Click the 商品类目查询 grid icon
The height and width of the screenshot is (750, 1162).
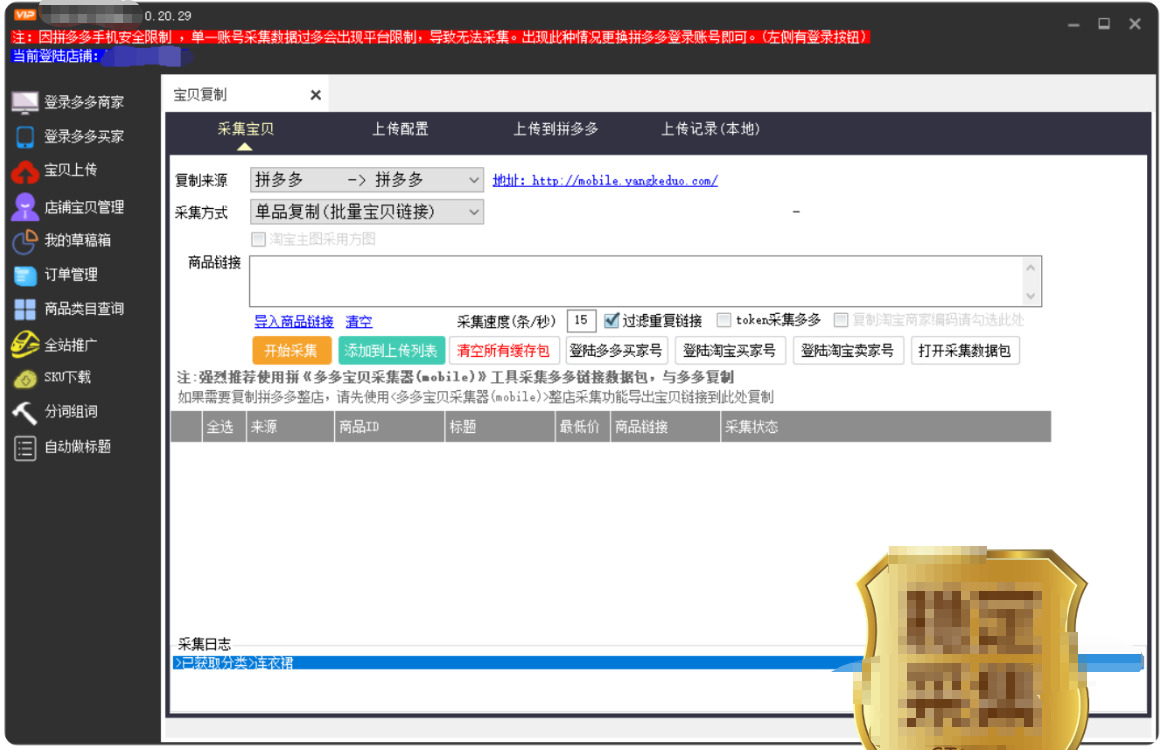[x=25, y=310]
